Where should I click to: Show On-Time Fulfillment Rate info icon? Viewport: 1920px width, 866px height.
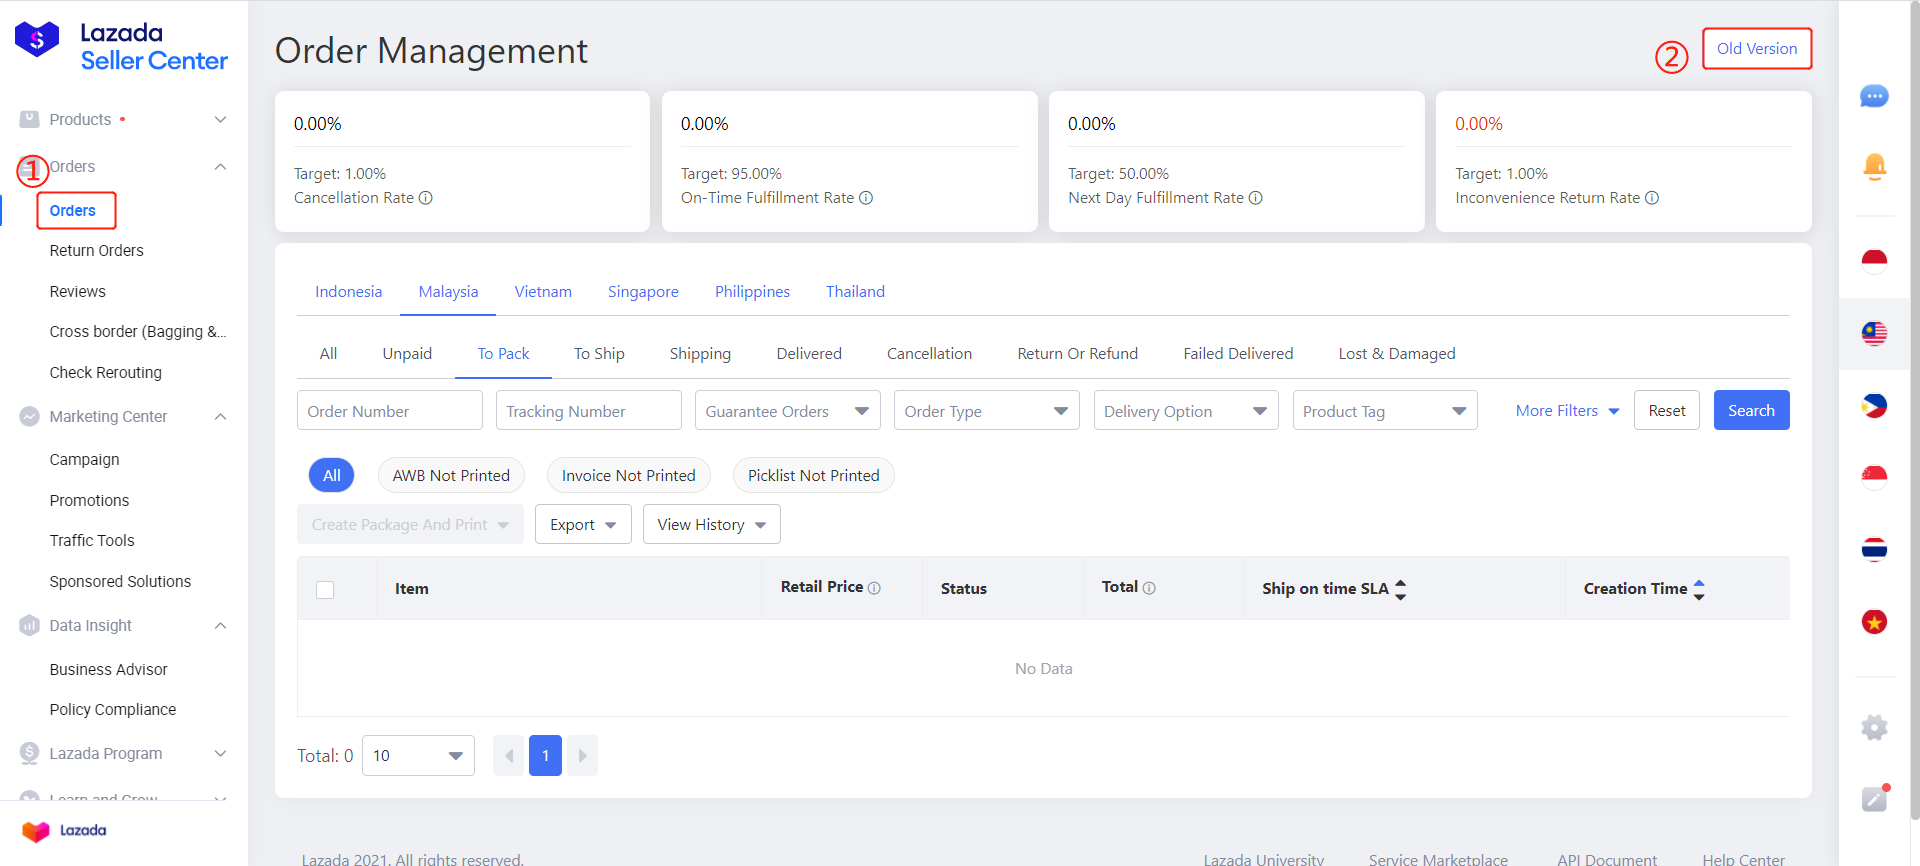(866, 198)
